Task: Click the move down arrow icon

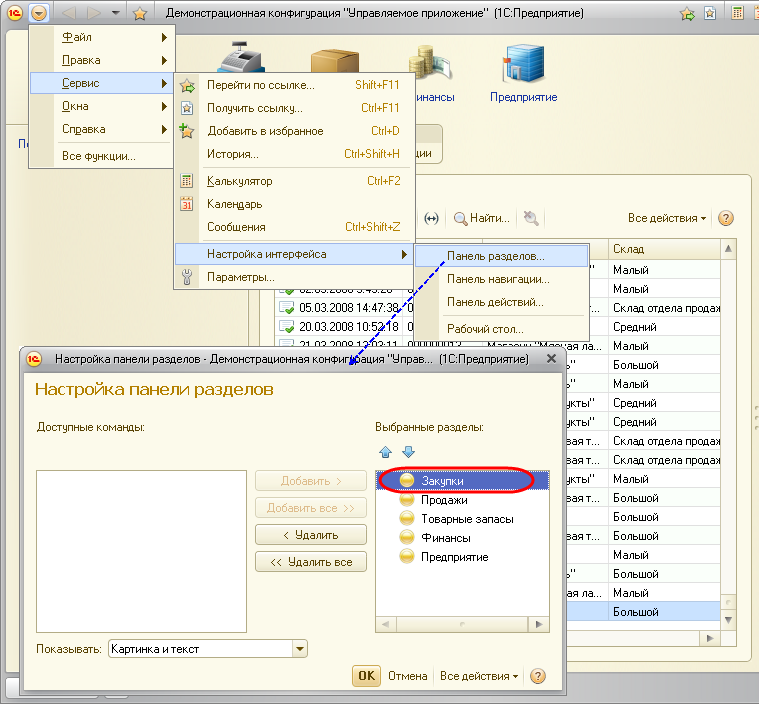Action: click(x=407, y=452)
